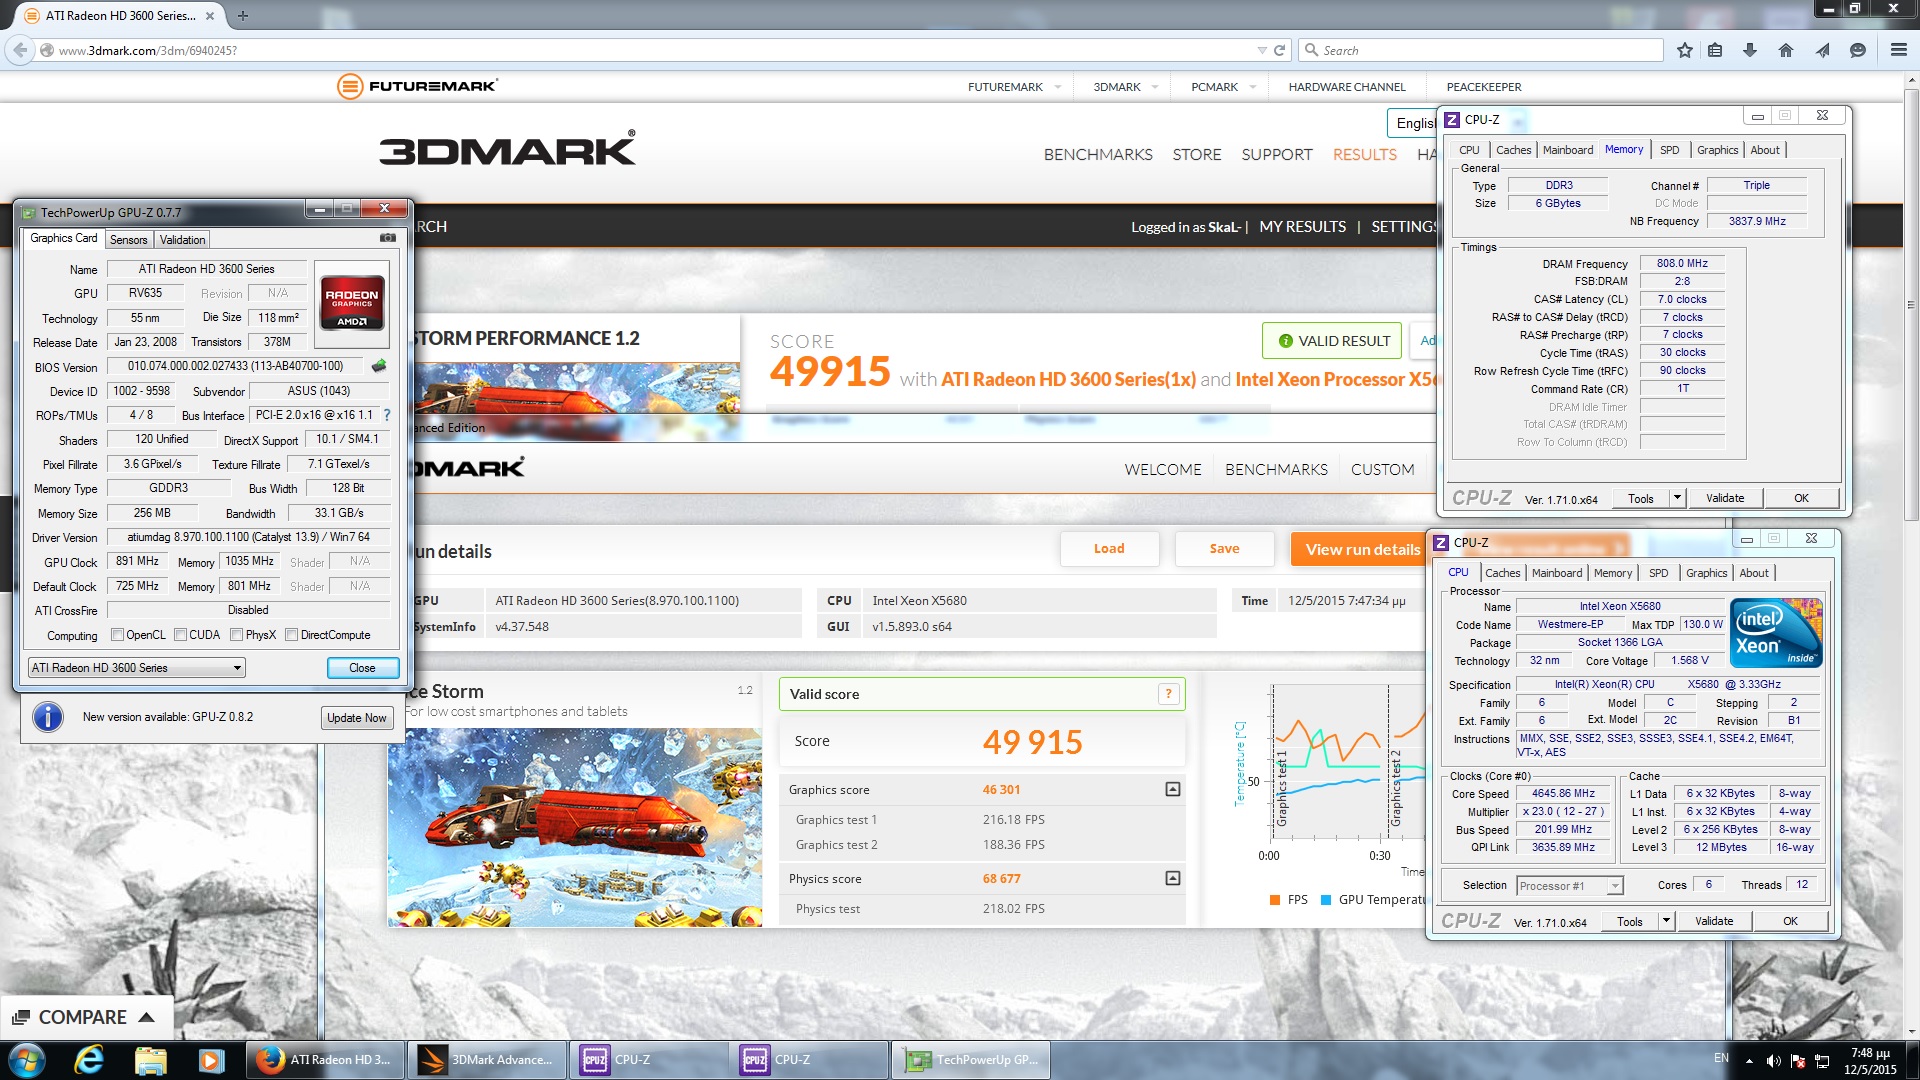Viewport: 1920px width, 1080px height.
Task: Open a new Firefox tab with plus
Action: coord(243,15)
